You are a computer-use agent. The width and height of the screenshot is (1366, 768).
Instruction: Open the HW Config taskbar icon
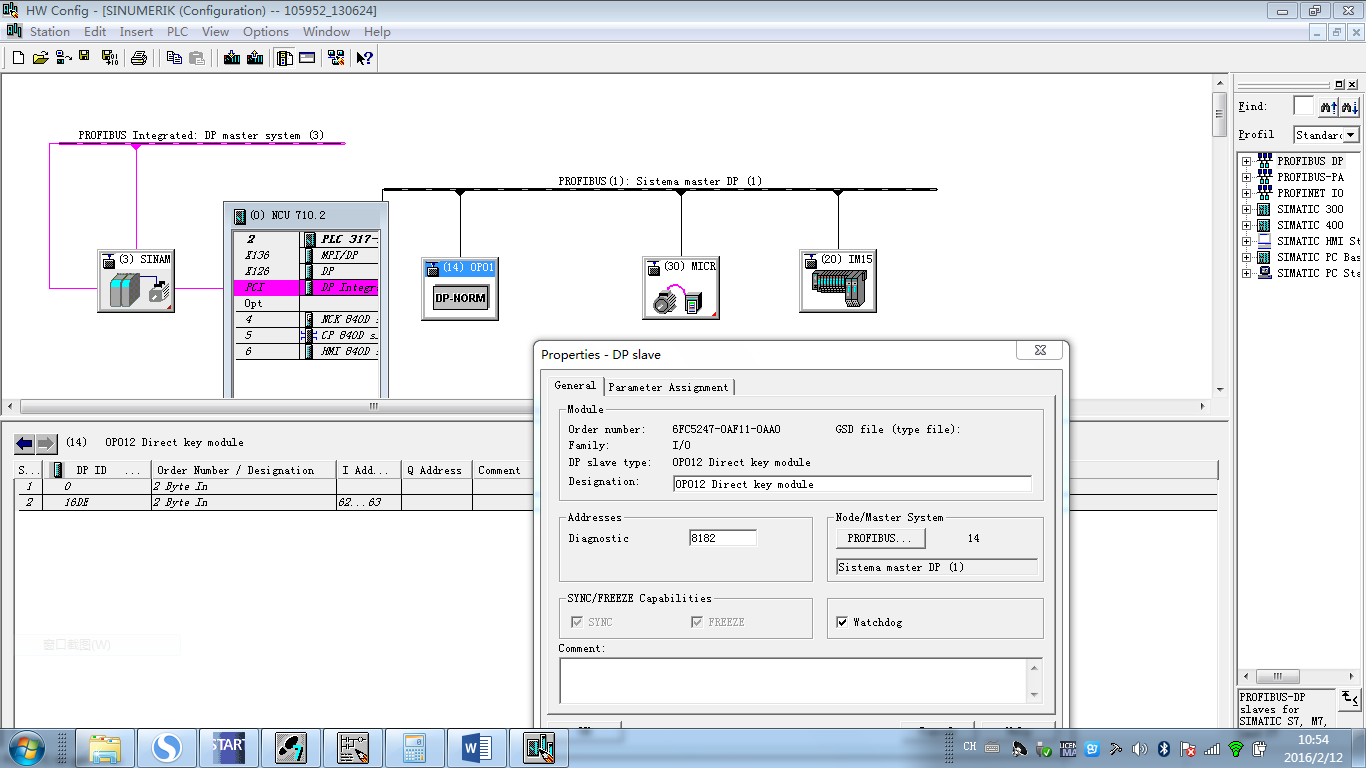539,747
